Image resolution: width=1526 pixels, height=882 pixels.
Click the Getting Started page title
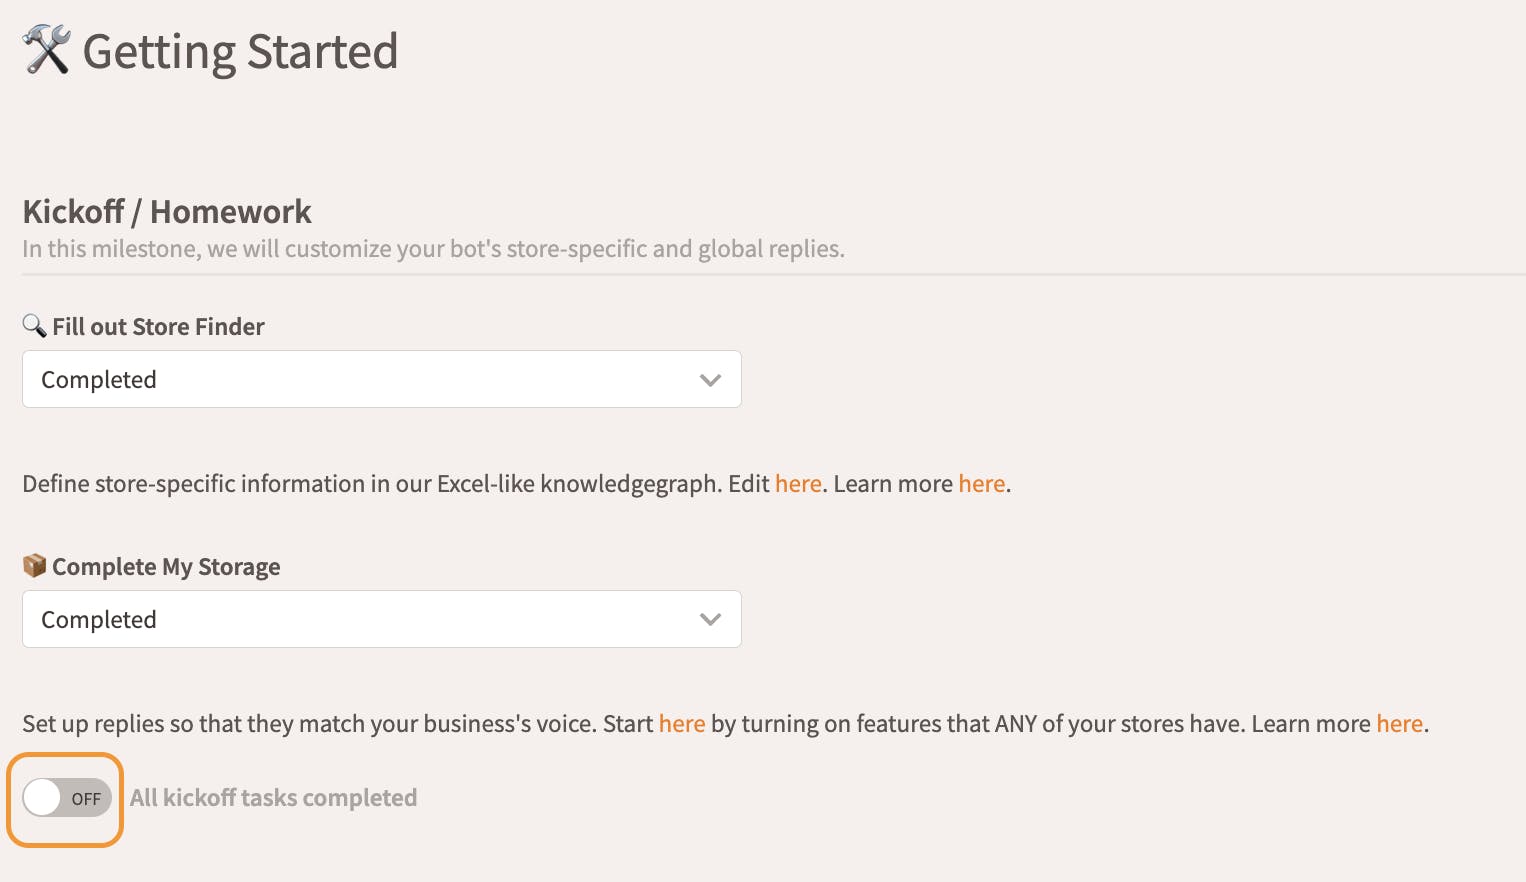tap(240, 52)
